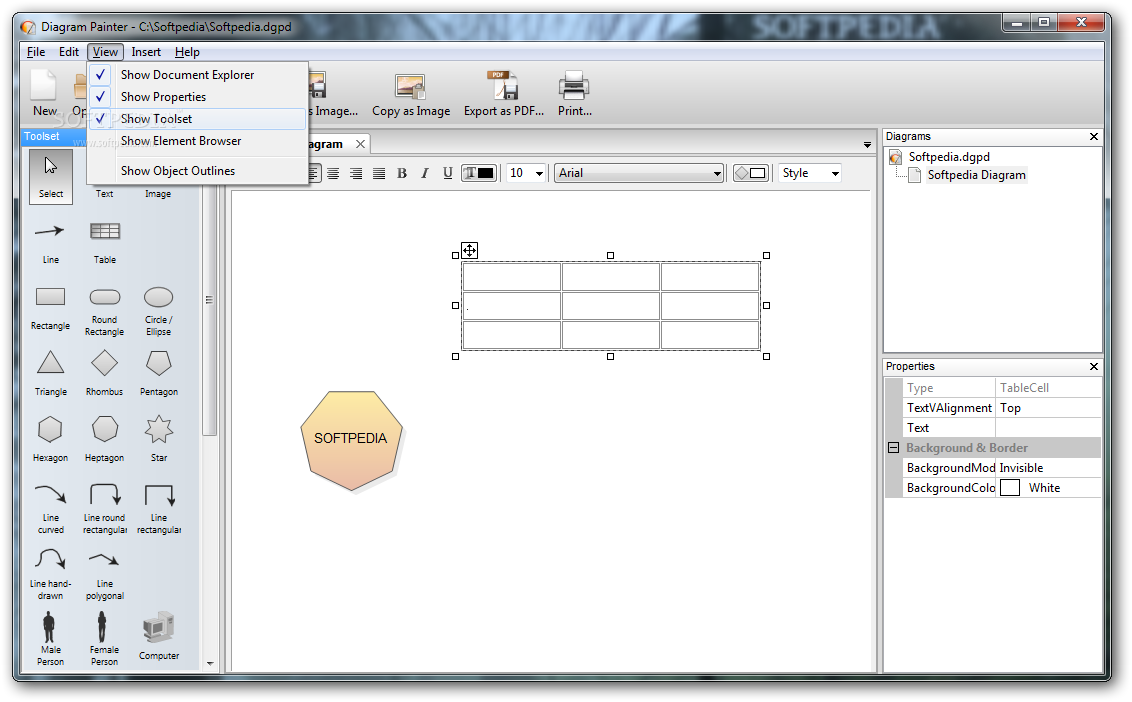Image resolution: width=1132 pixels, height=702 pixels.
Task: Pick the Line tool
Action: (51, 242)
